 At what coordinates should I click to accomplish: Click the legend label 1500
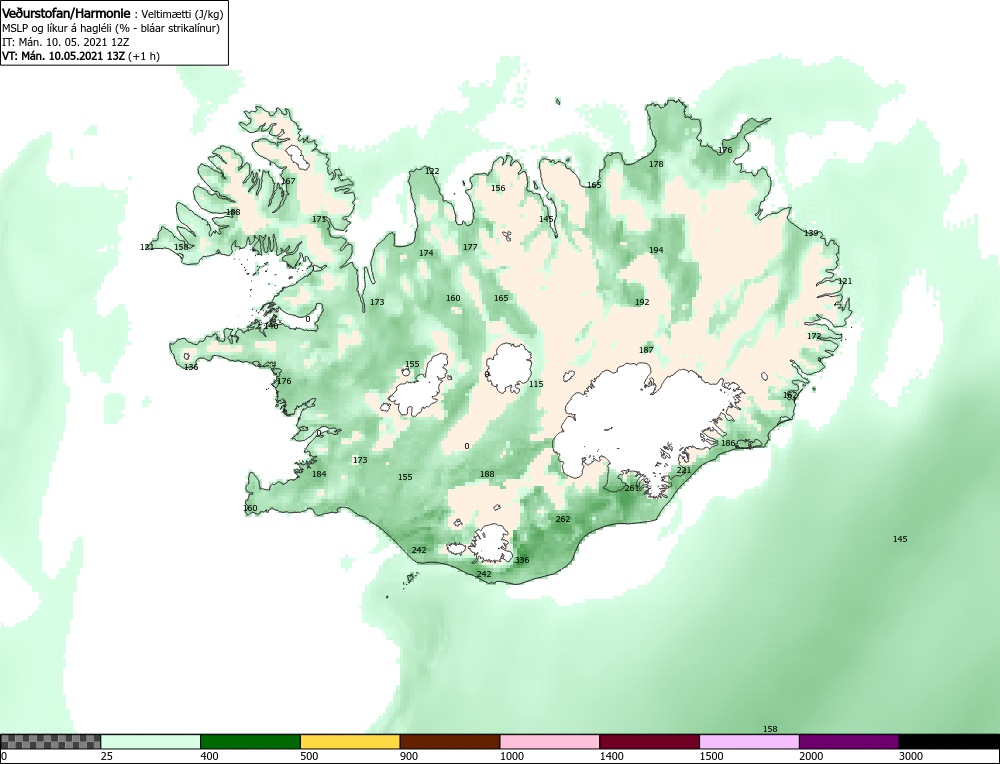[x=711, y=756]
